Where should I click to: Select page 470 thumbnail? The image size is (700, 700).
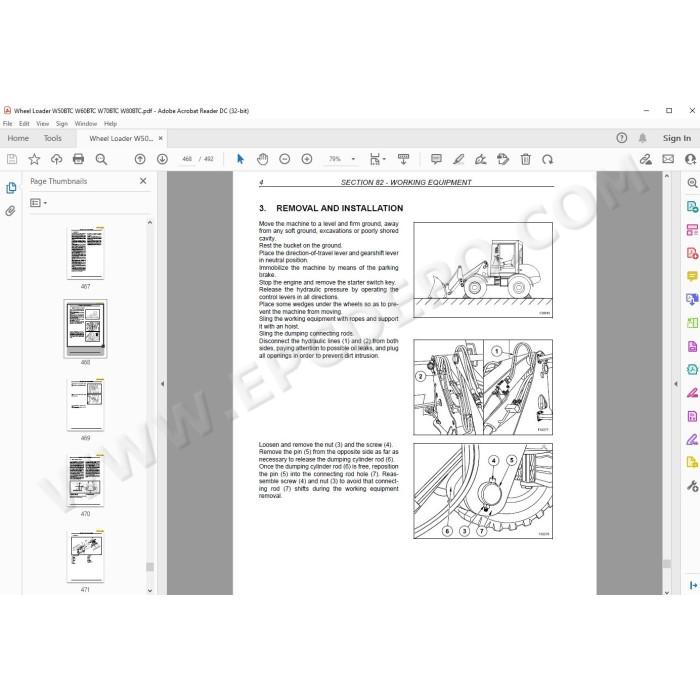(x=85, y=480)
